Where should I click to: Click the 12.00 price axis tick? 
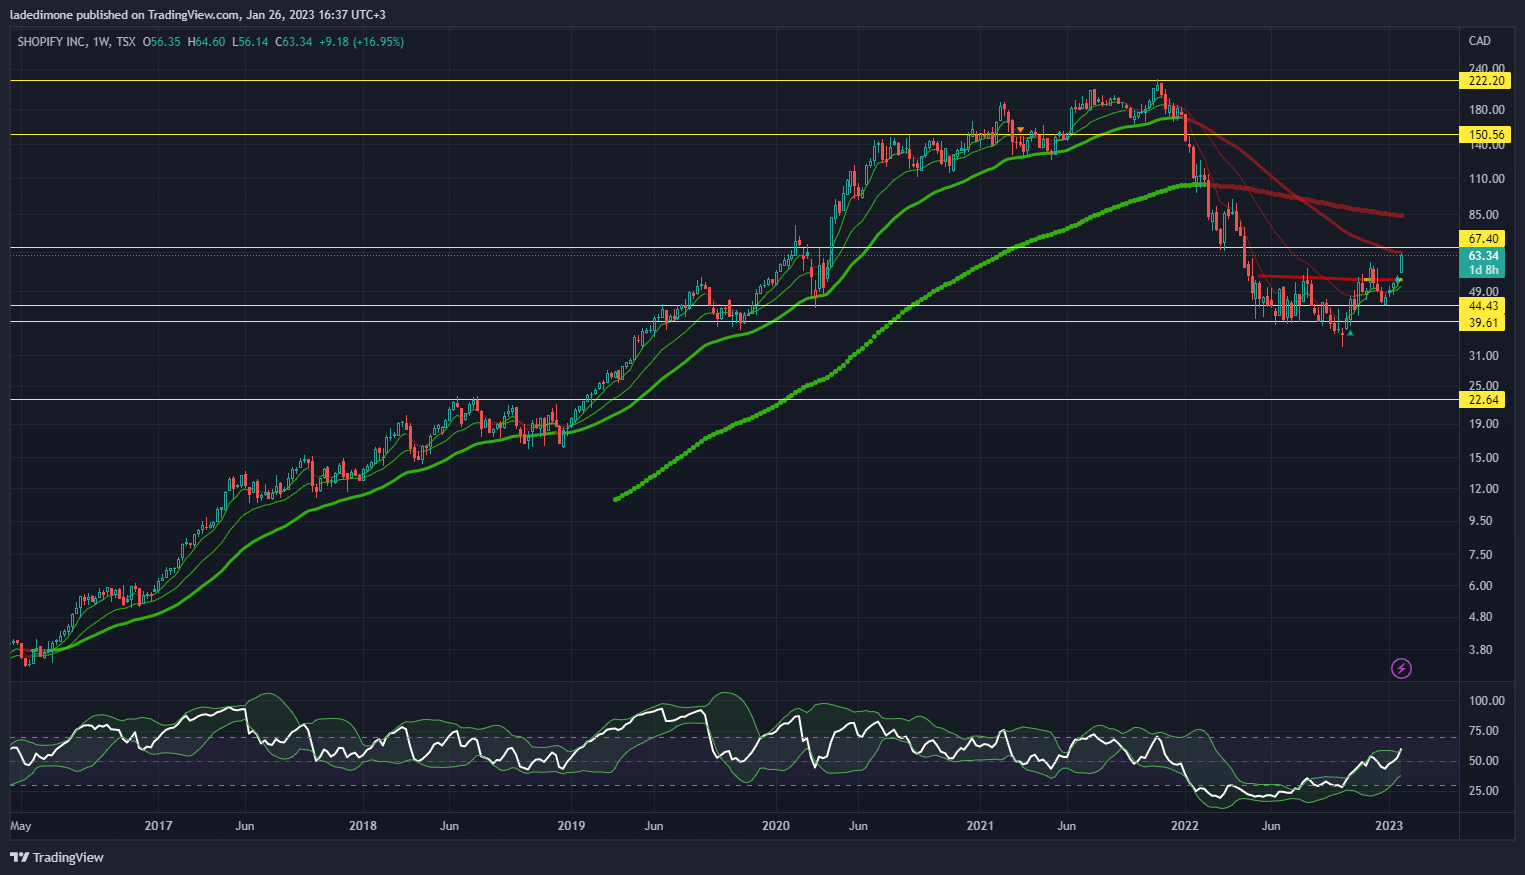pos(1483,489)
